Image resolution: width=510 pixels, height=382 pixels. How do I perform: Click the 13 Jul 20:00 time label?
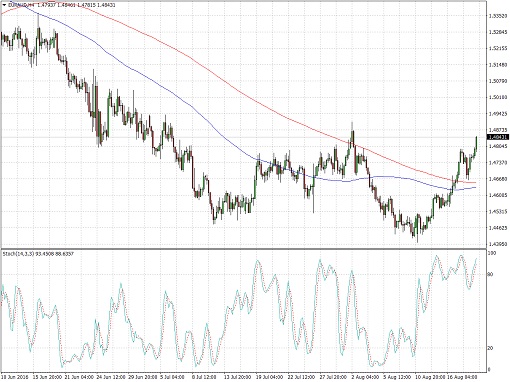click(238, 377)
